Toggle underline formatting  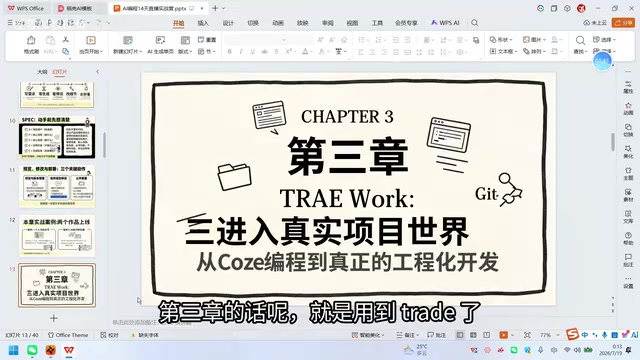(253, 51)
